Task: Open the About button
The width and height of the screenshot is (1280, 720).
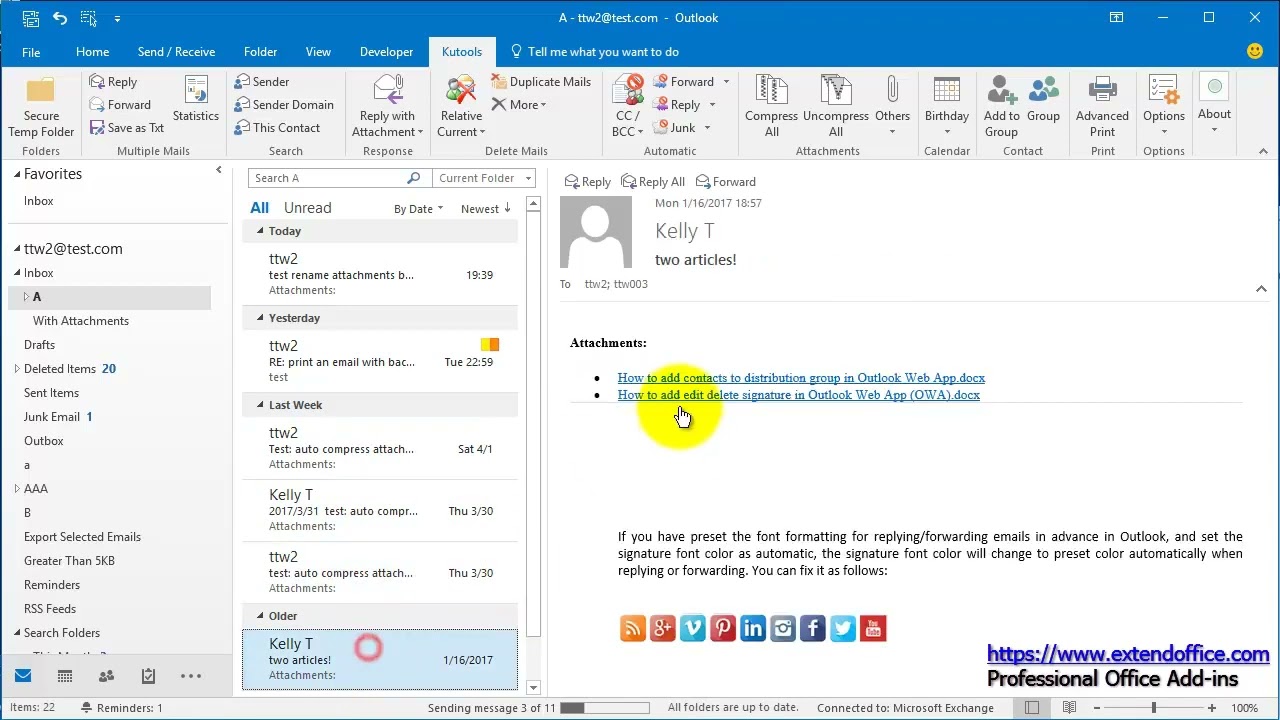Action: (1214, 104)
